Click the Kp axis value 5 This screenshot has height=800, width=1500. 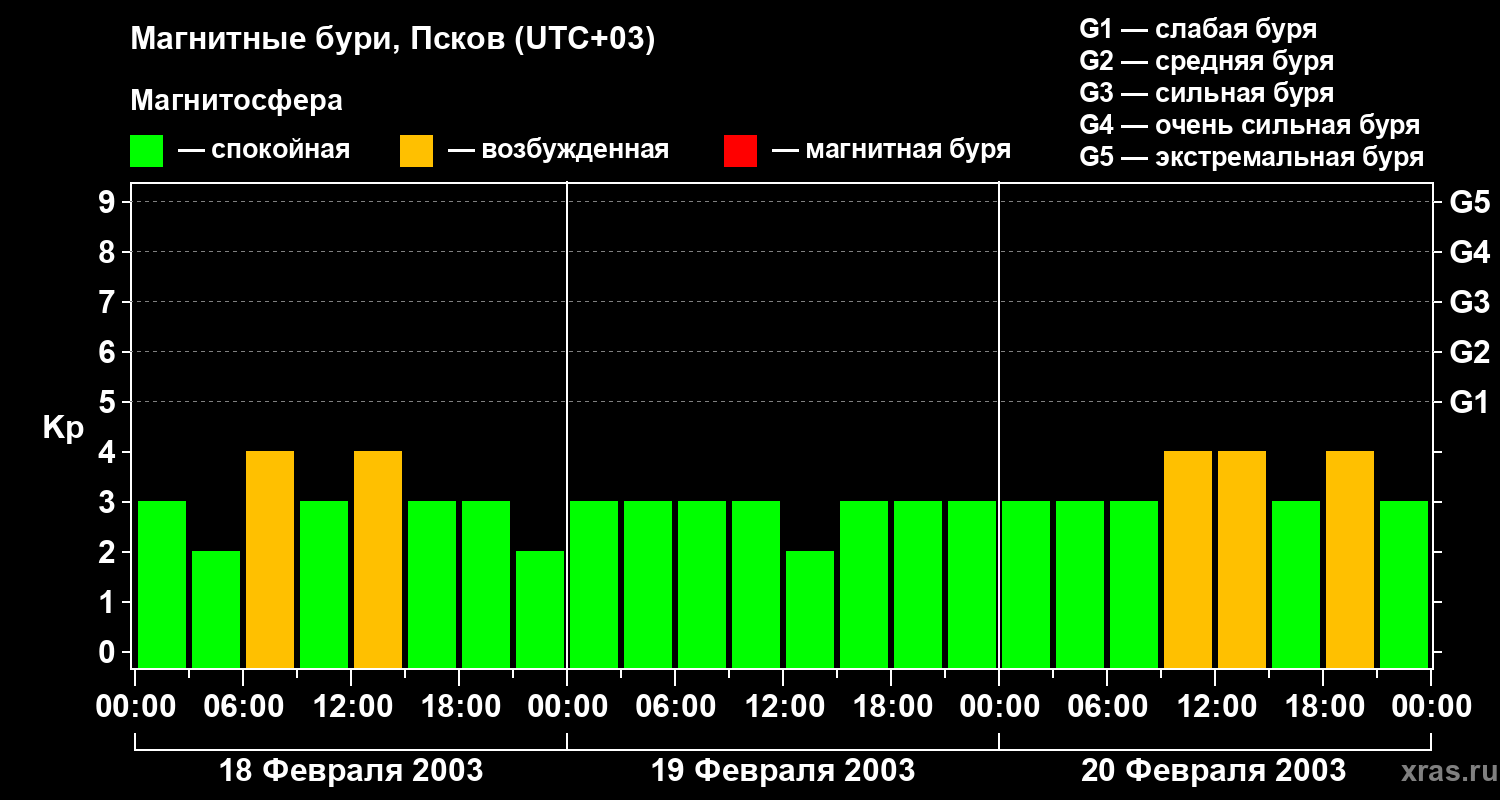point(109,403)
